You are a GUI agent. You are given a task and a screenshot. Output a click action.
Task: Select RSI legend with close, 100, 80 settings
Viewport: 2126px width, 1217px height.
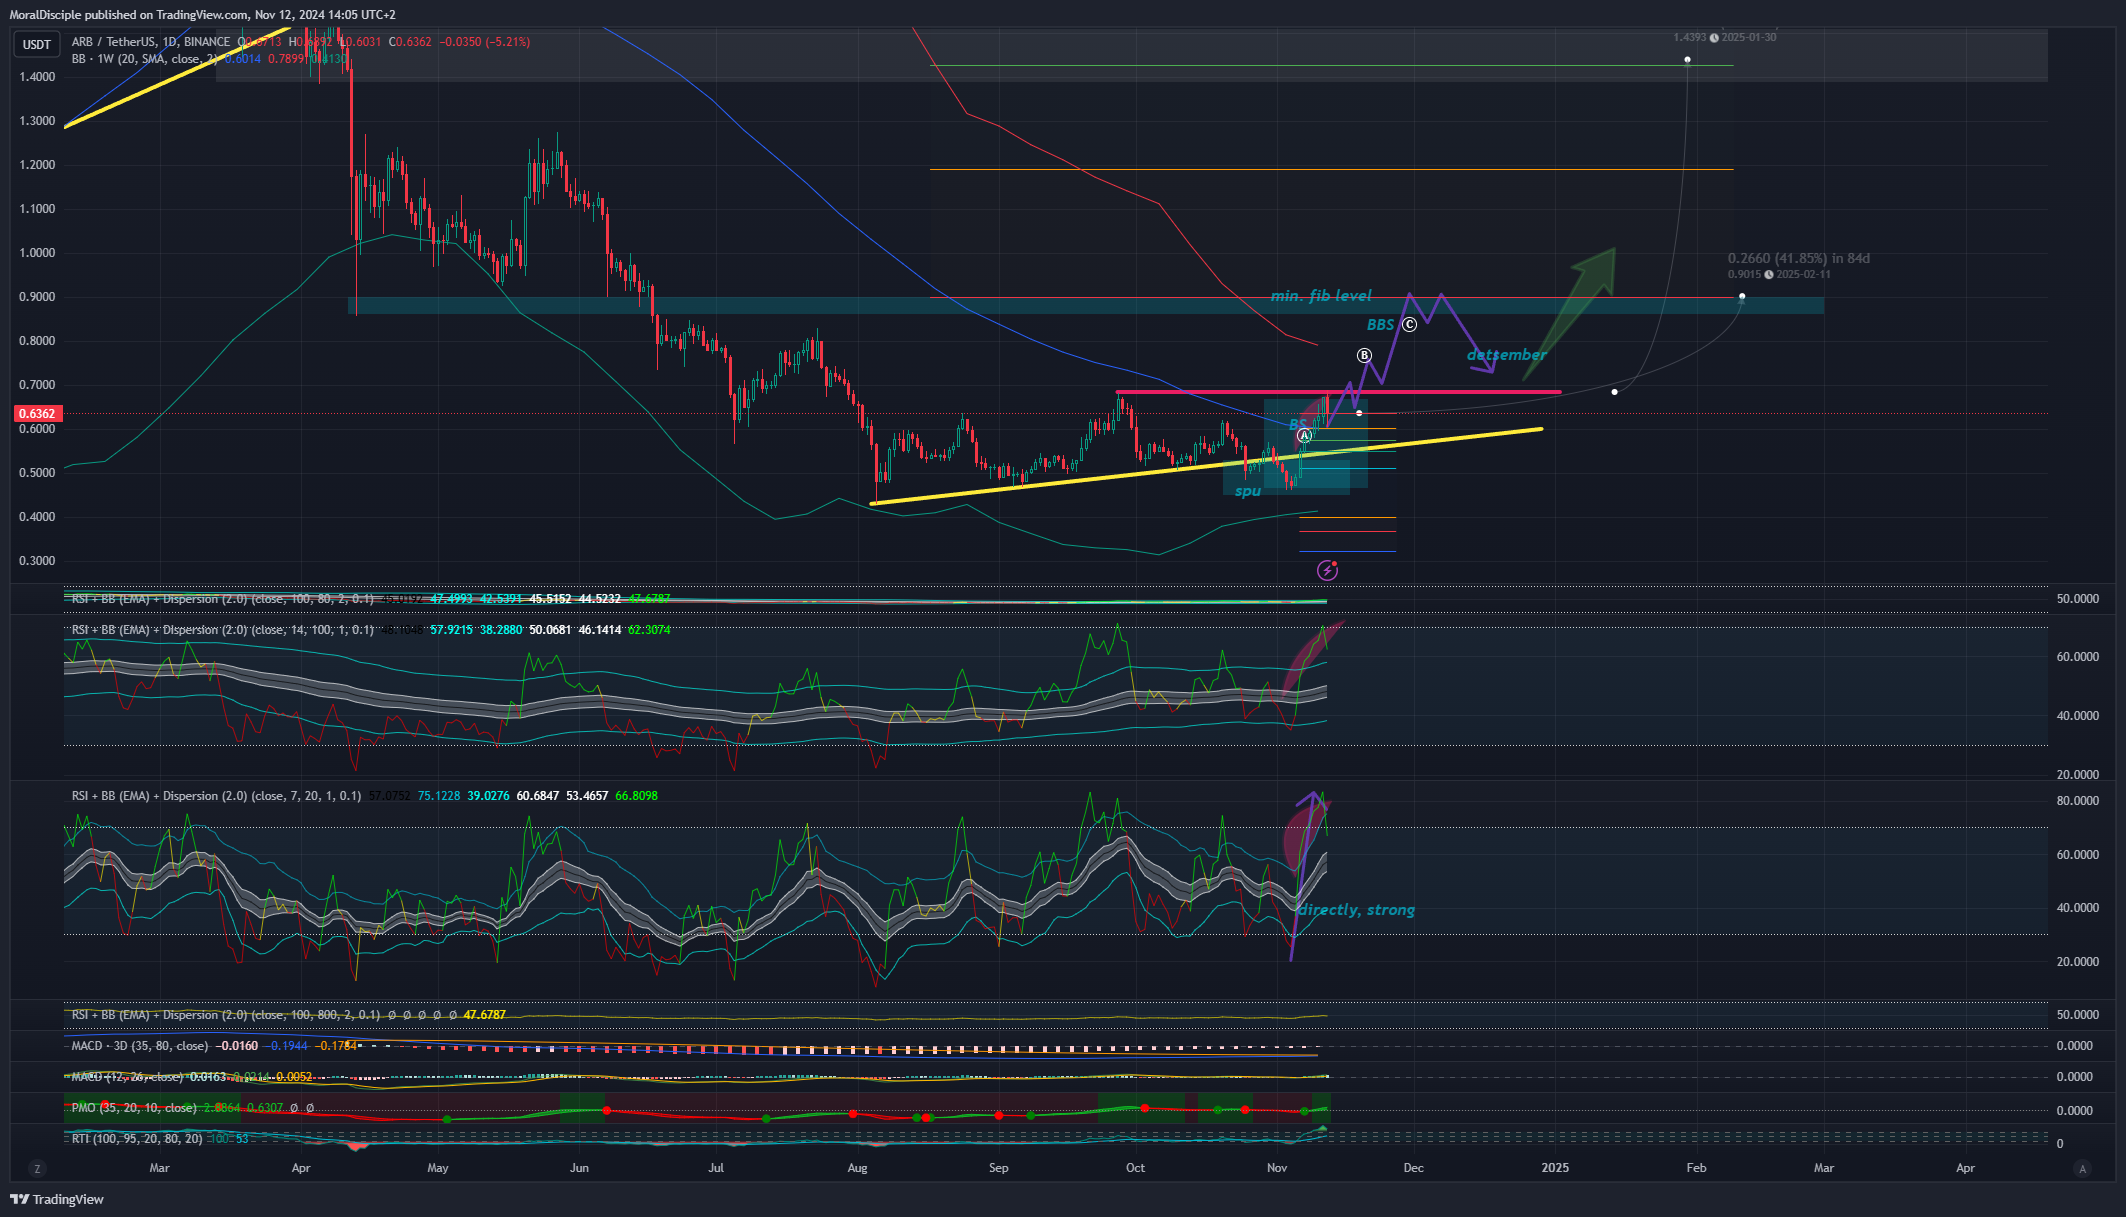pyautogui.click(x=222, y=599)
